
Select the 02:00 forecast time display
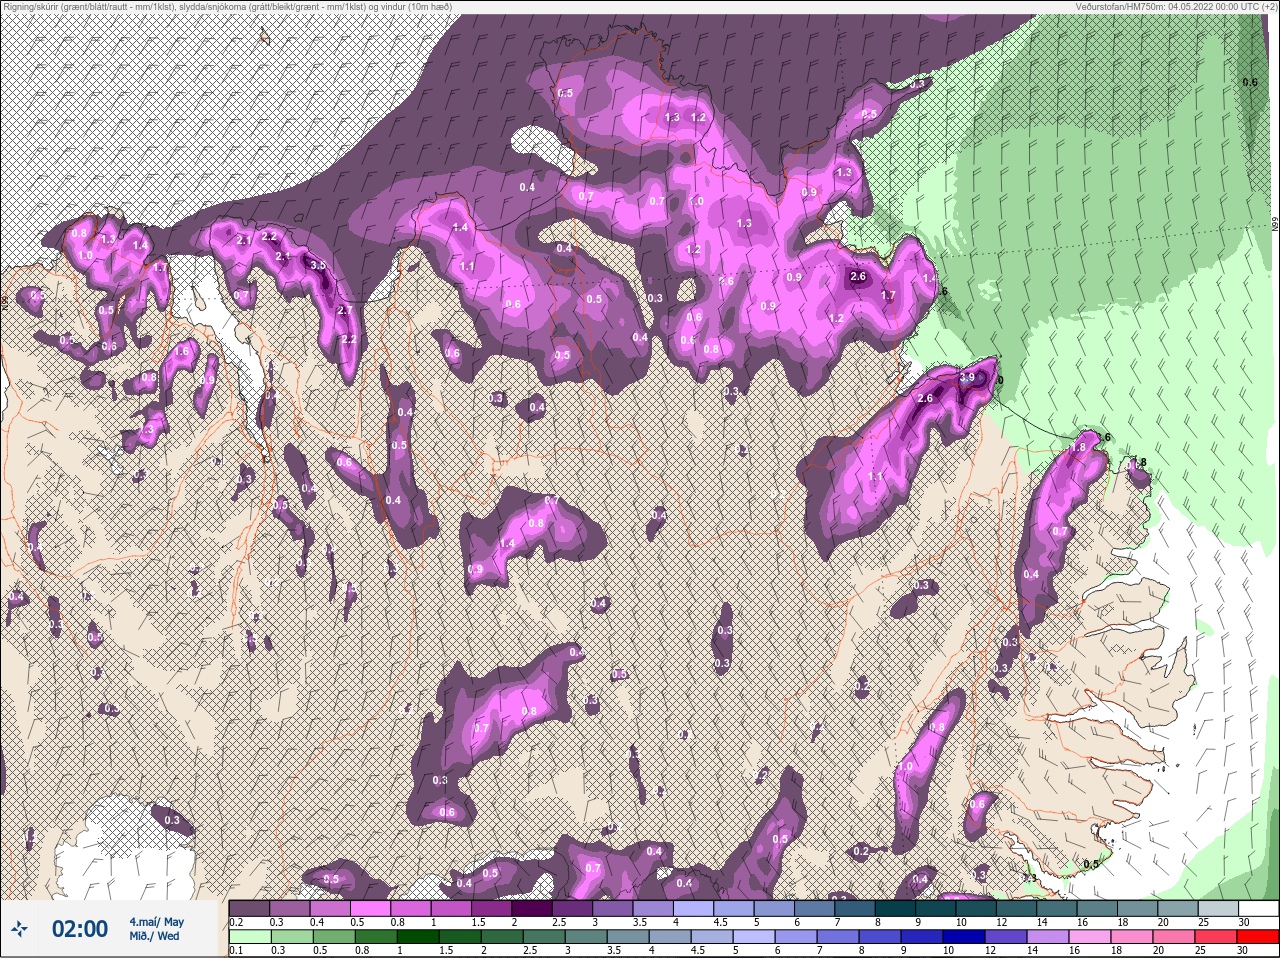(80, 929)
